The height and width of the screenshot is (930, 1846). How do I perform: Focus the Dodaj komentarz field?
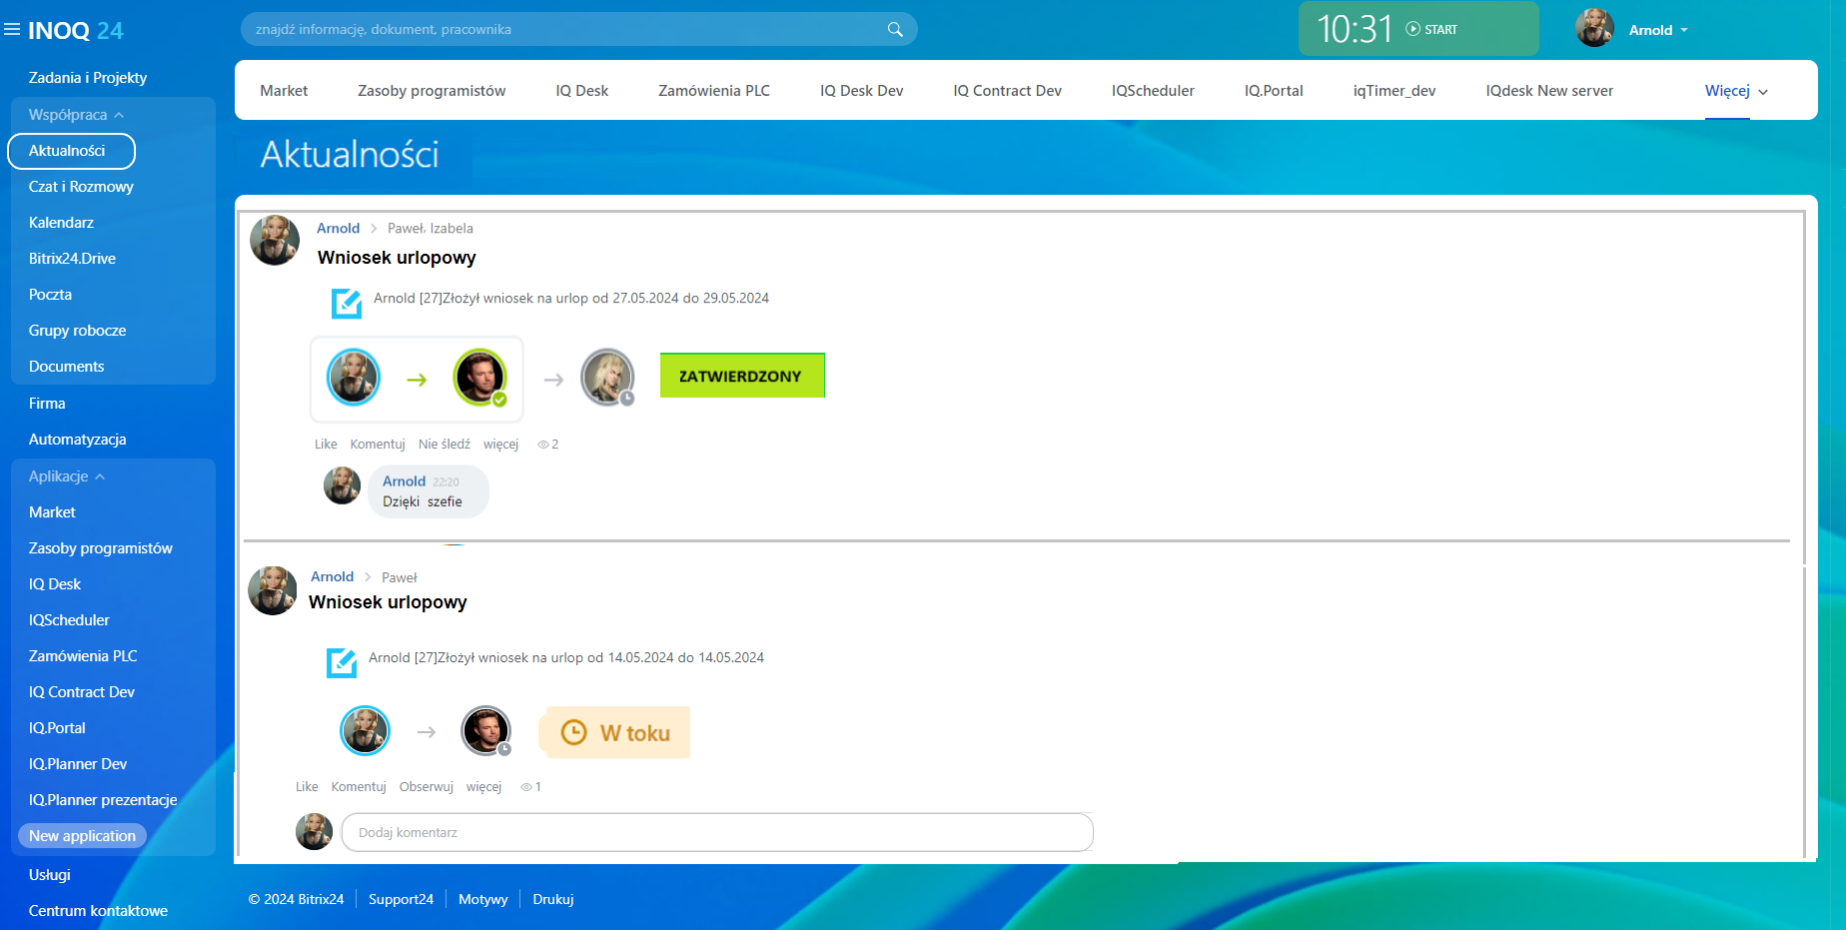(717, 832)
